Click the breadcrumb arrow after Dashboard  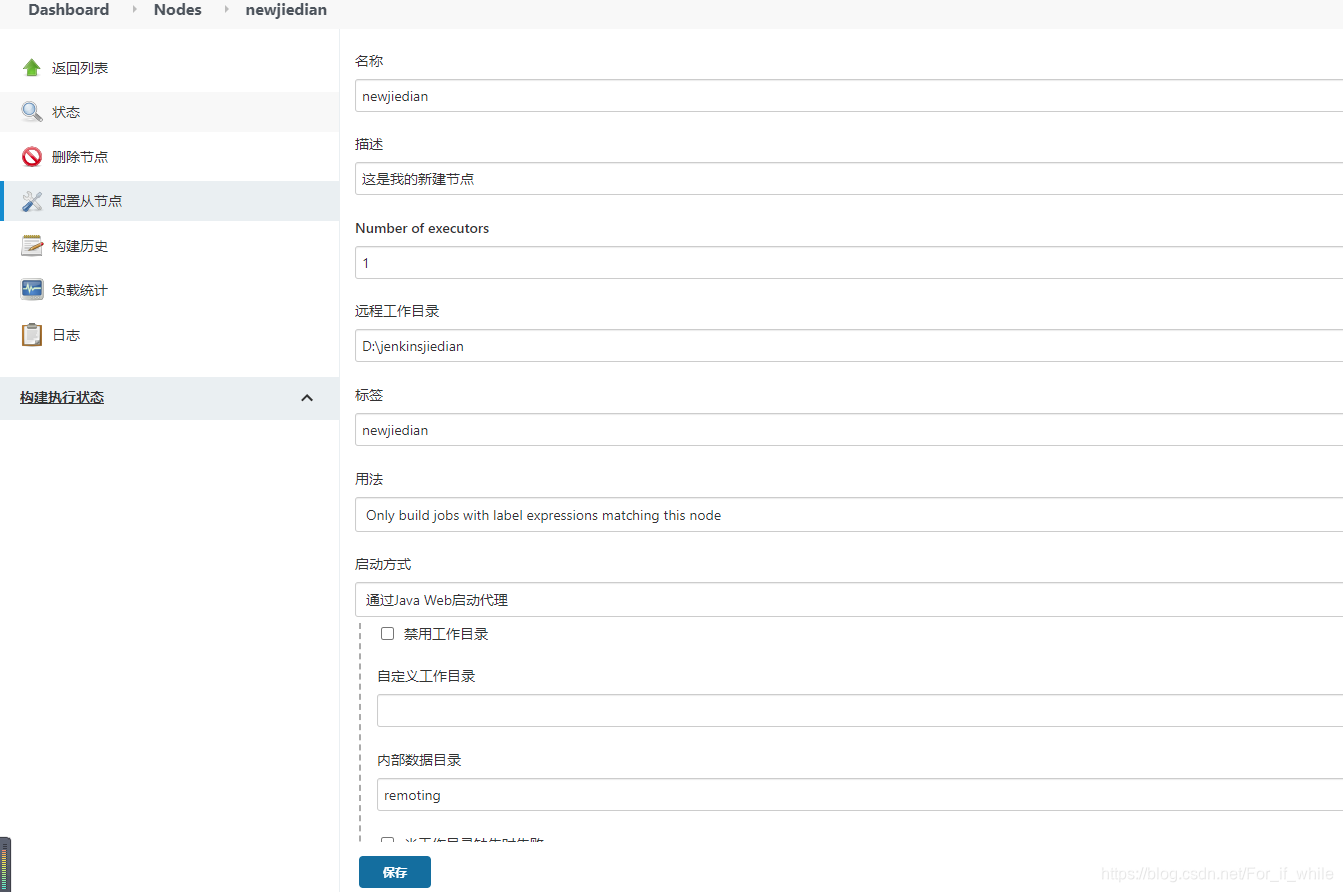click(x=134, y=10)
